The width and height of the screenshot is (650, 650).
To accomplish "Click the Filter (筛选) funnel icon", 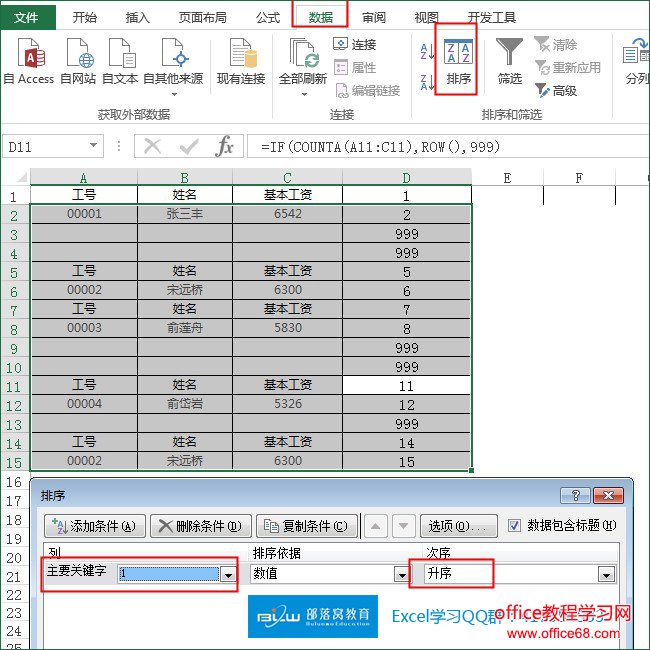I will pyautogui.click(x=509, y=61).
